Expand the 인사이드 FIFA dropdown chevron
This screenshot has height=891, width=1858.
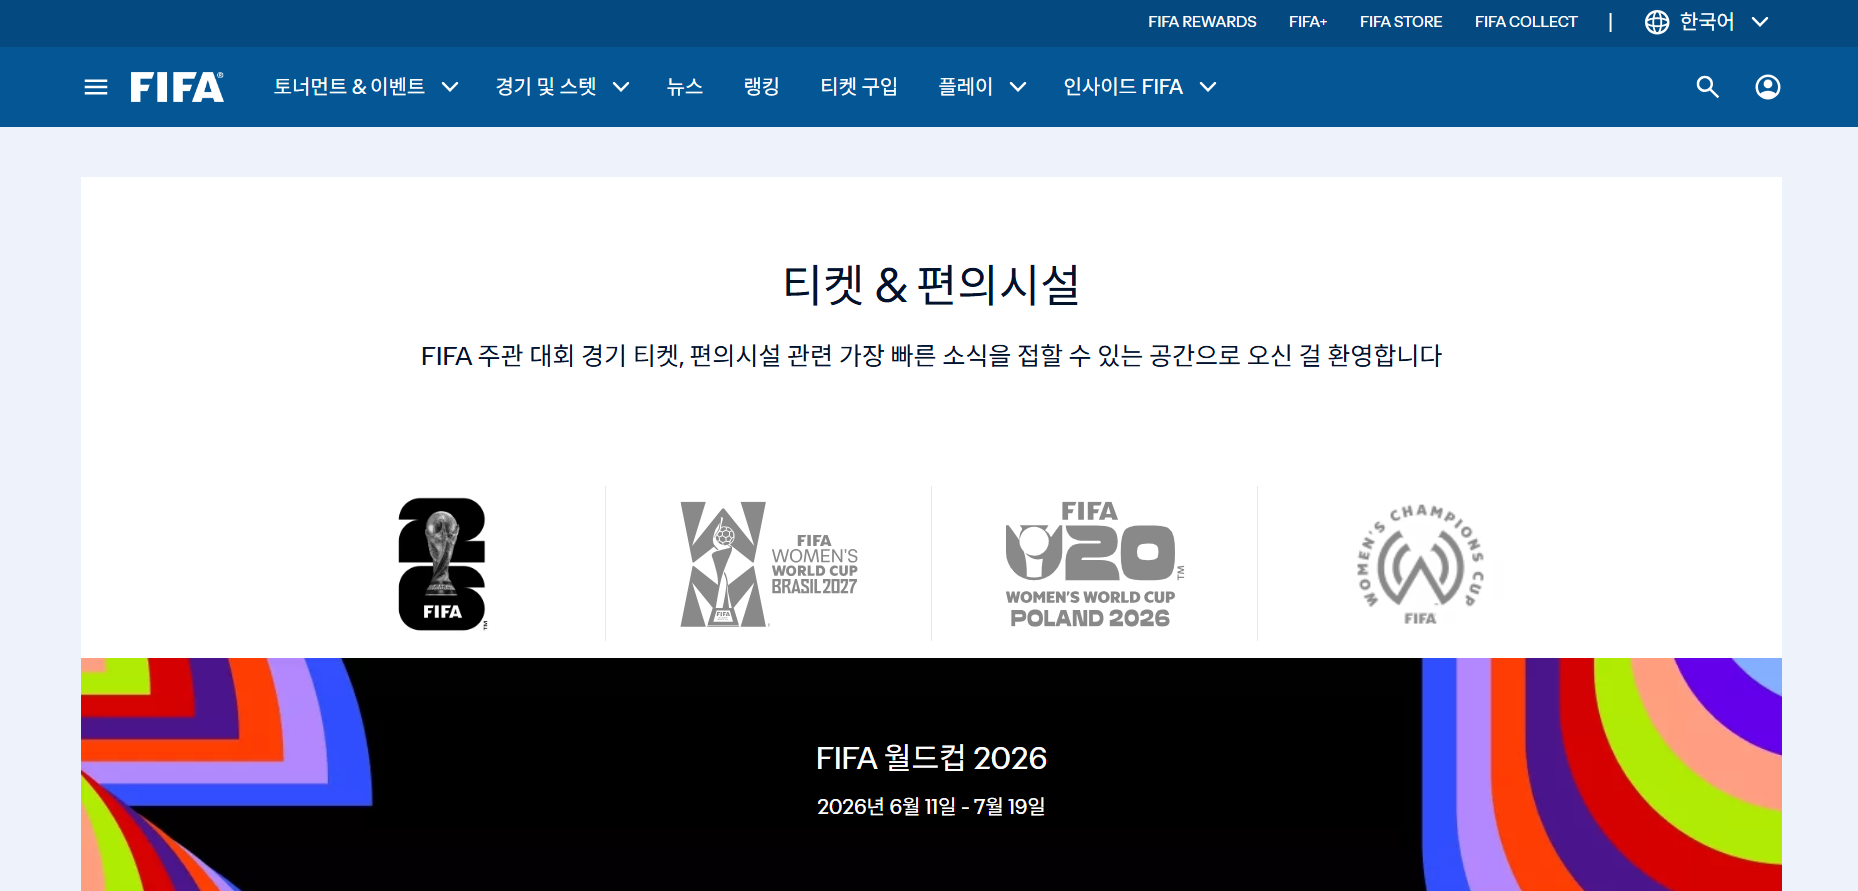pyautogui.click(x=1208, y=87)
